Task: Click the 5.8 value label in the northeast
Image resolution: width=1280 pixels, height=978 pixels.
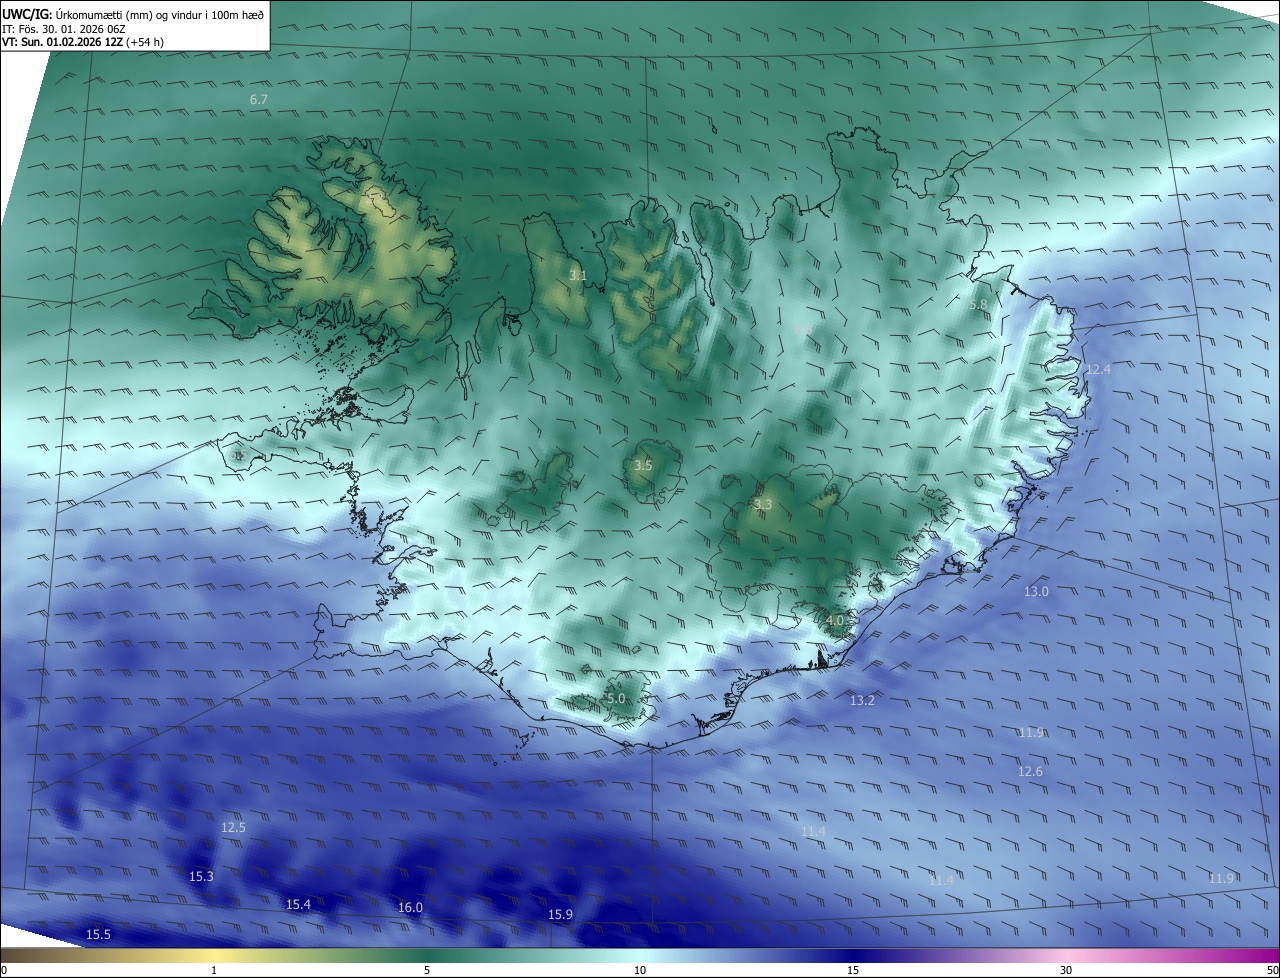Action: [978, 304]
